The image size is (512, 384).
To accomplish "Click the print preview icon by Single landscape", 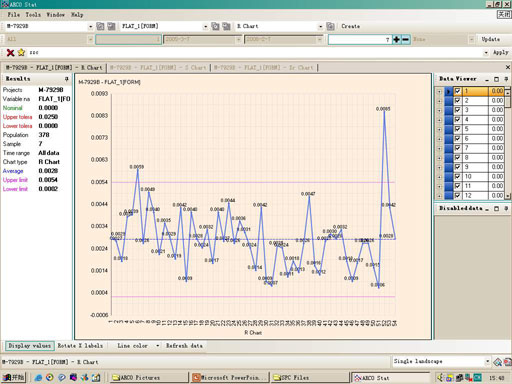I will (498, 362).
